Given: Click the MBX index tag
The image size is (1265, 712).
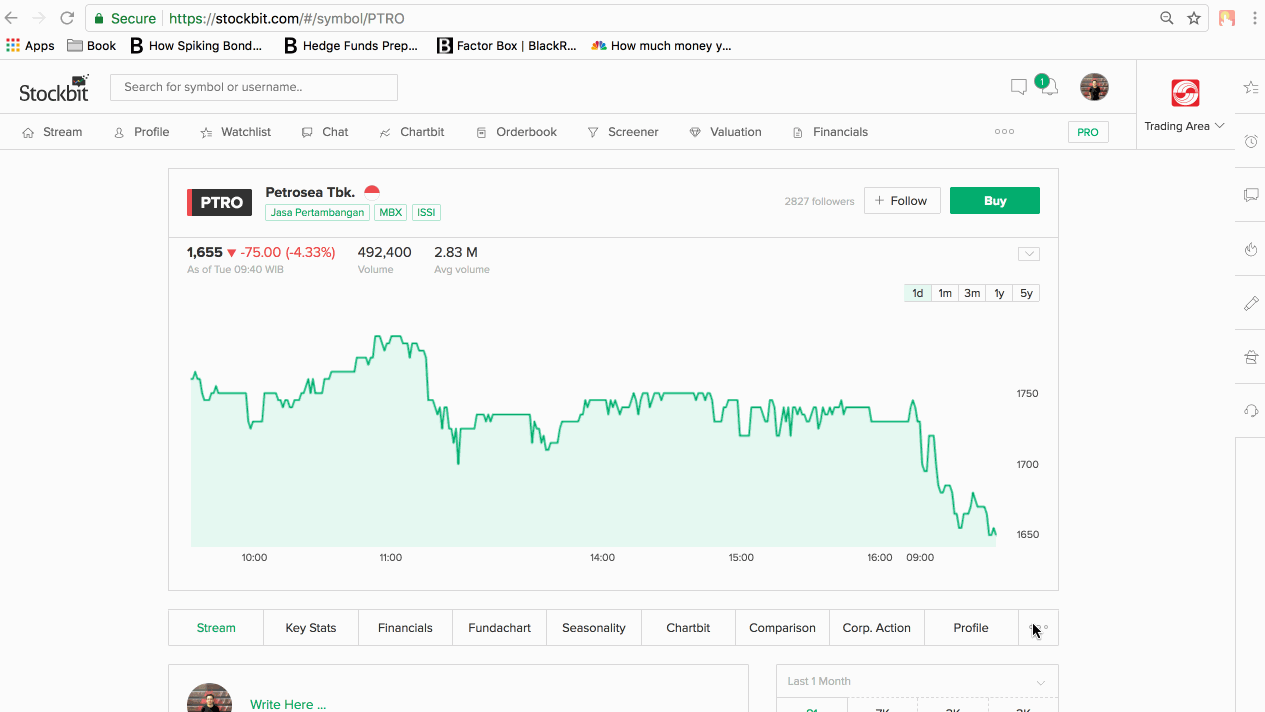Looking at the screenshot, I should point(391,212).
